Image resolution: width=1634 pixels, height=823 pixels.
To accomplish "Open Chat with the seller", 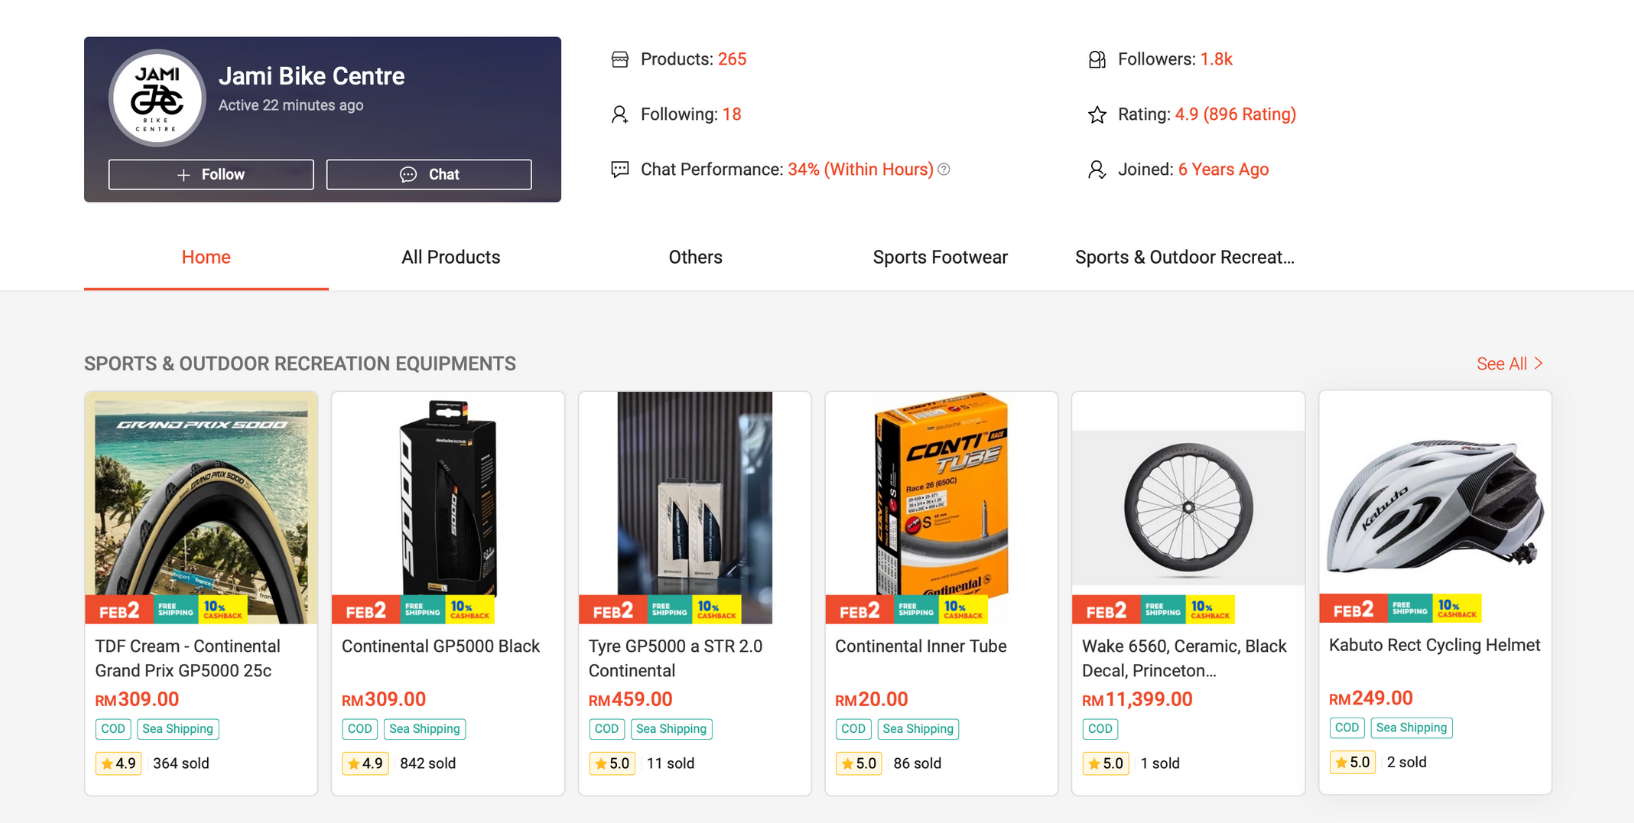I will 429,174.
